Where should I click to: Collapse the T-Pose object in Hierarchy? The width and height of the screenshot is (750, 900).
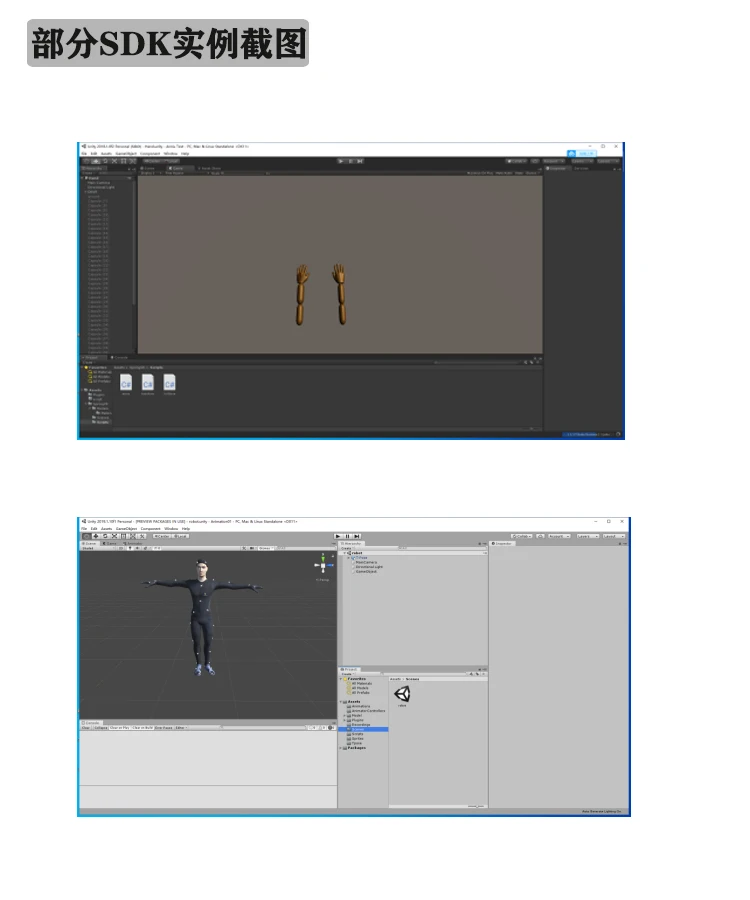coord(348,558)
